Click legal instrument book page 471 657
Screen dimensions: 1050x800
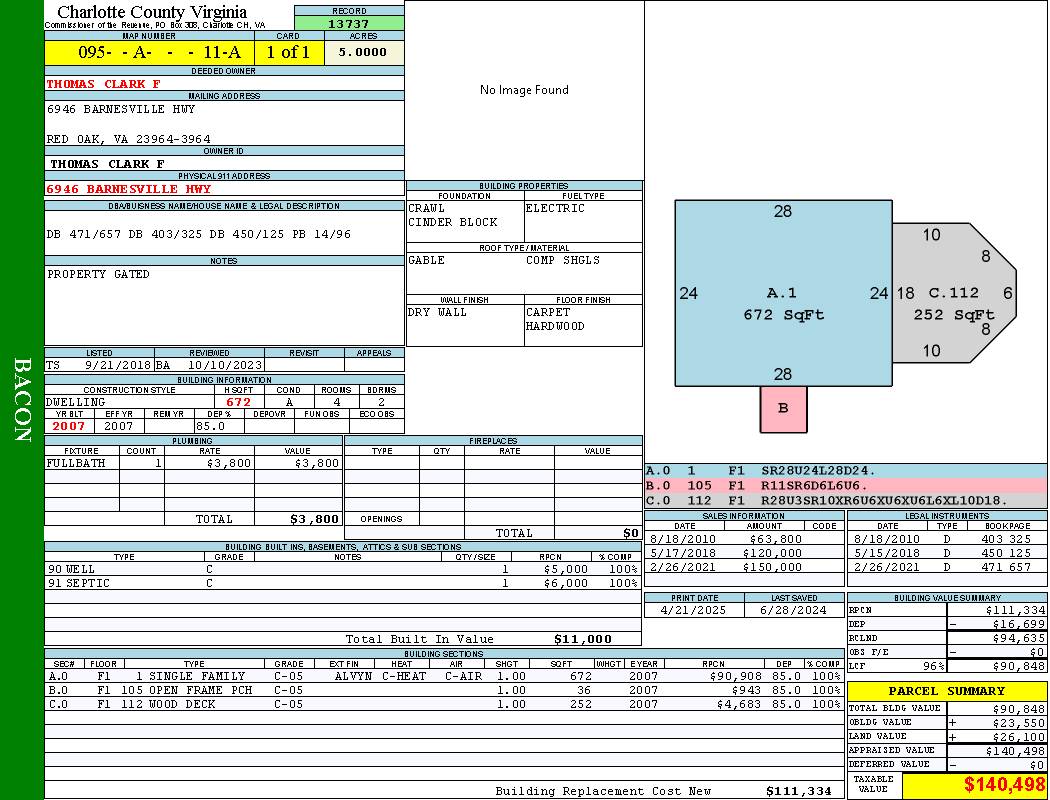1007,567
